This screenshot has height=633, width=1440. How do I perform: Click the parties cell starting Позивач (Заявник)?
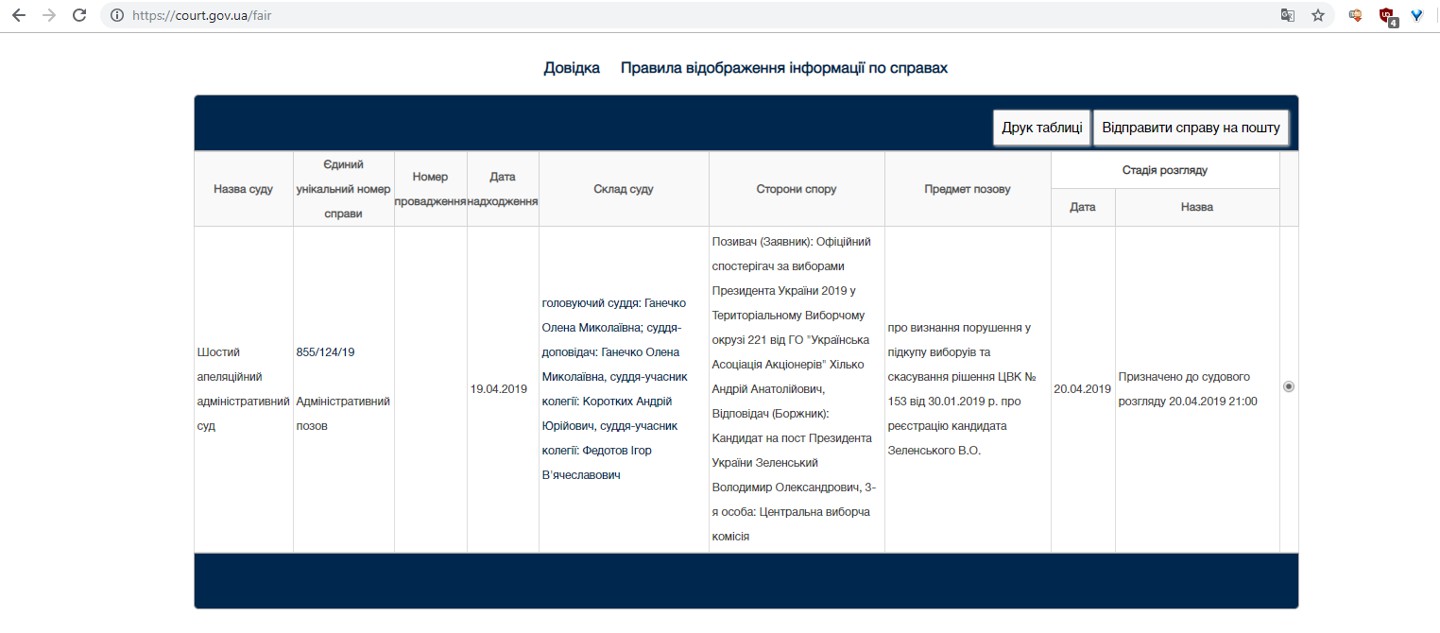pyautogui.click(x=797, y=389)
